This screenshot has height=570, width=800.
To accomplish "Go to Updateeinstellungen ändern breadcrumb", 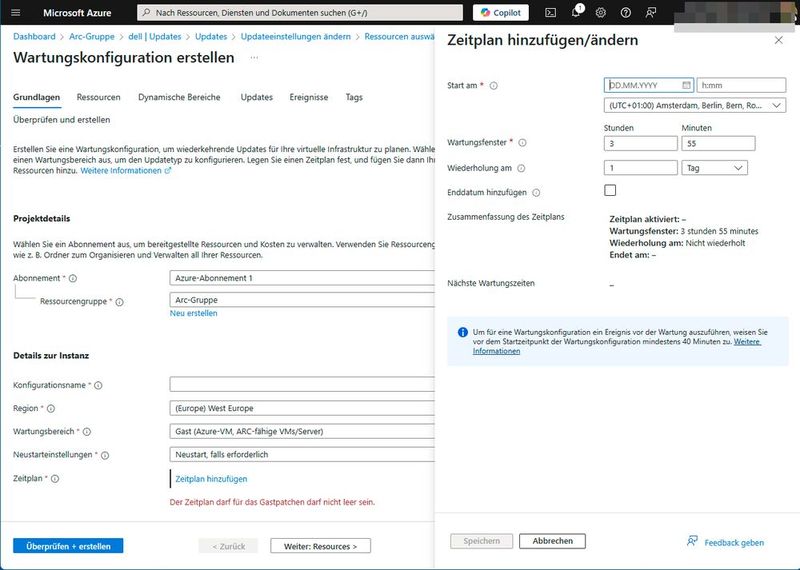I will click(x=296, y=37).
